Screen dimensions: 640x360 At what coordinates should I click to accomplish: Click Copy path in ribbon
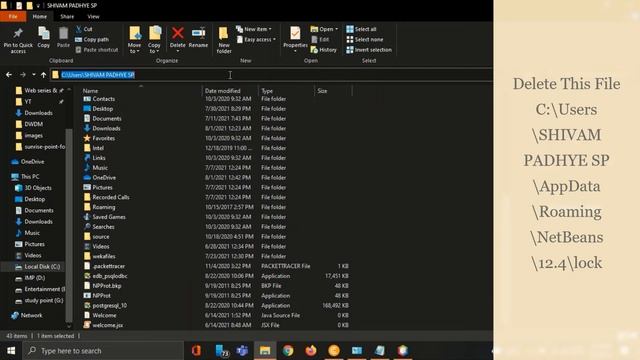tap(92, 40)
